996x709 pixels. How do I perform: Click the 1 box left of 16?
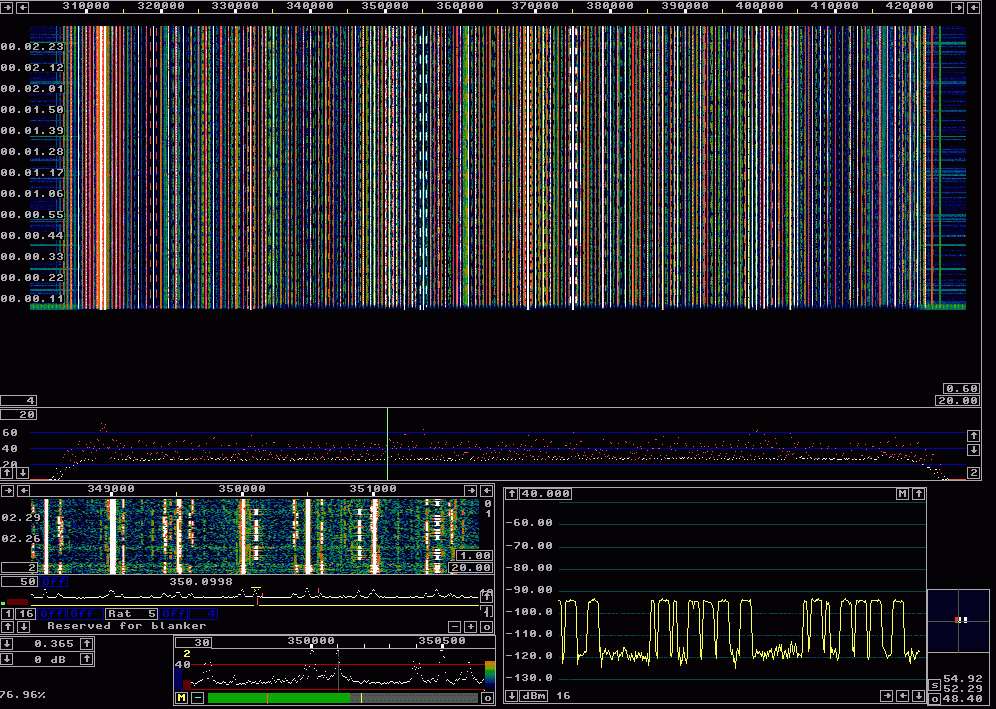click(x=8, y=614)
